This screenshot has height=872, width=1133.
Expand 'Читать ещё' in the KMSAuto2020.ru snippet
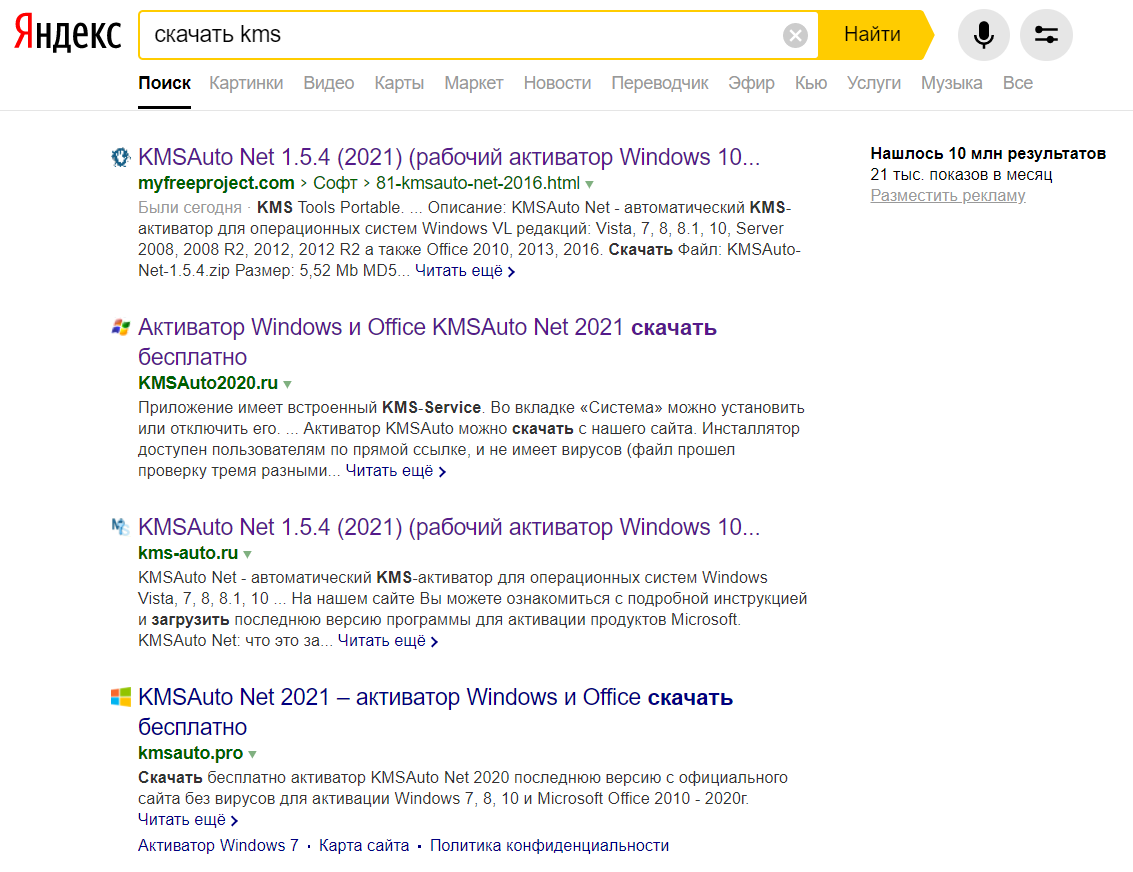click(395, 471)
